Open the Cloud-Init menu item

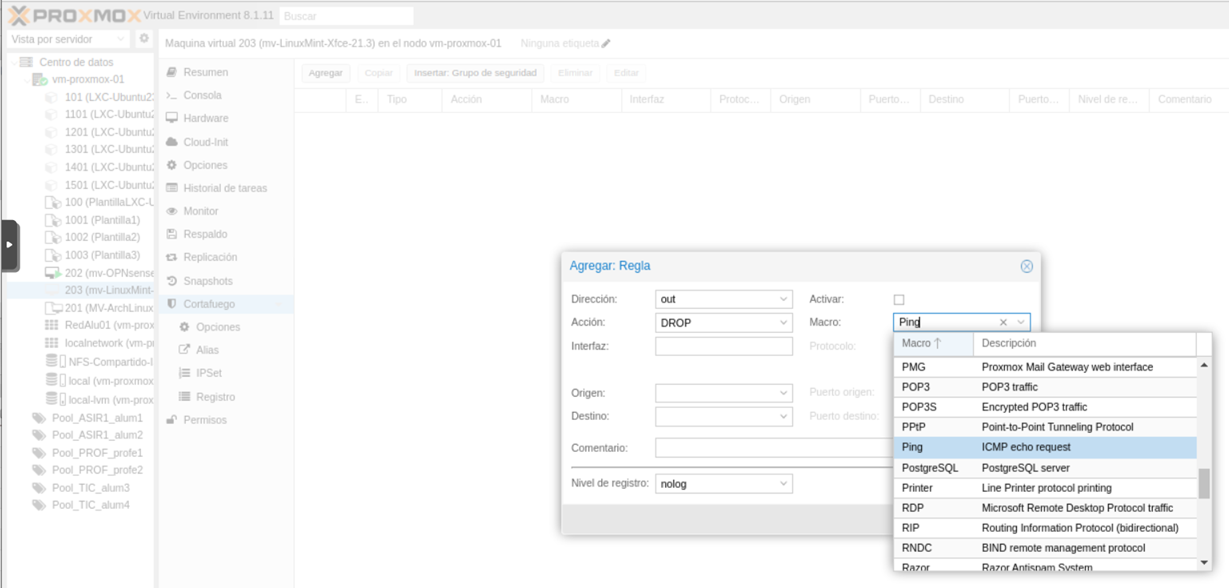coord(205,142)
